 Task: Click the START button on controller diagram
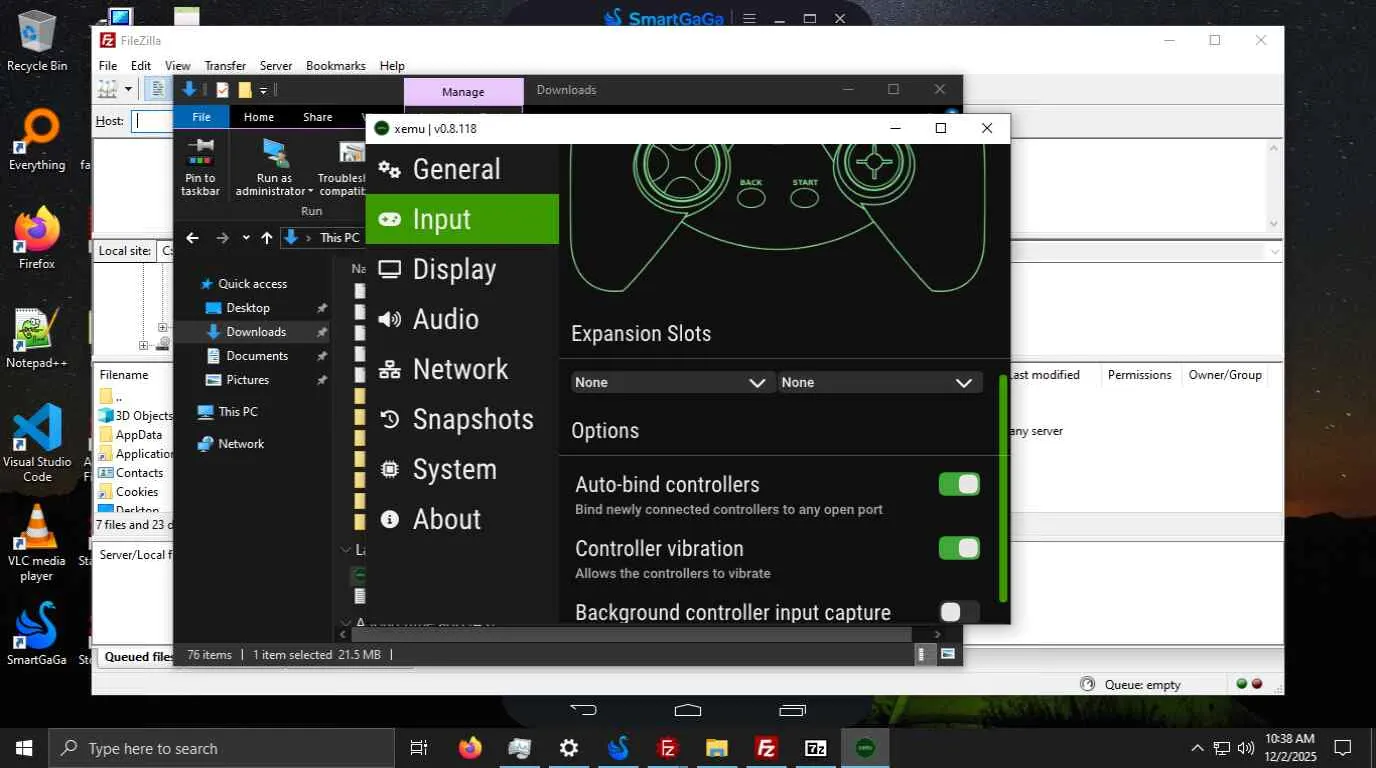805,196
